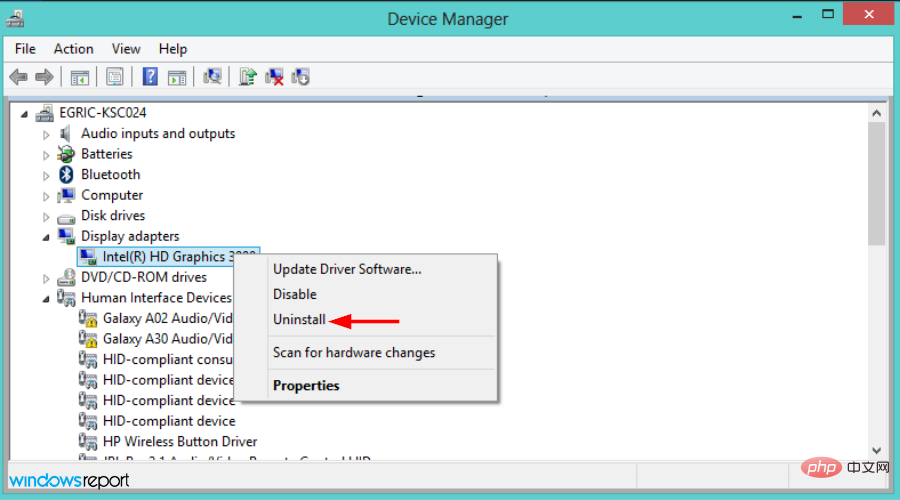Select the DVD/CD-ROM drives category icon

pos(66,277)
